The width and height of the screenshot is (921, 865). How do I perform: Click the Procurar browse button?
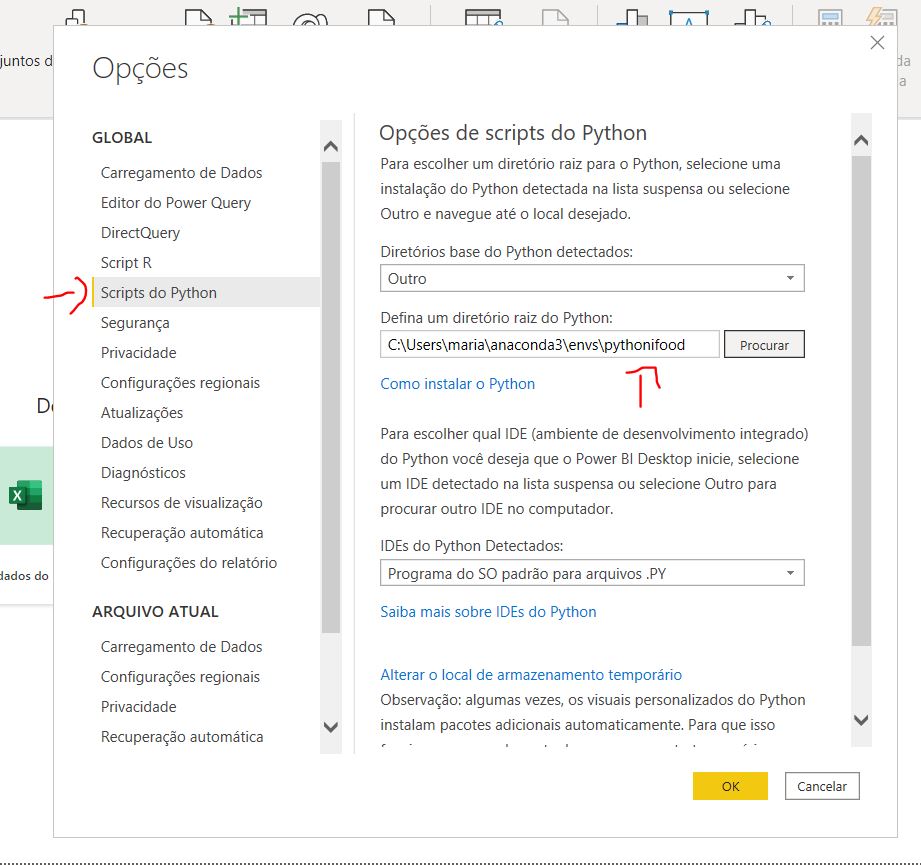point(764,345)
